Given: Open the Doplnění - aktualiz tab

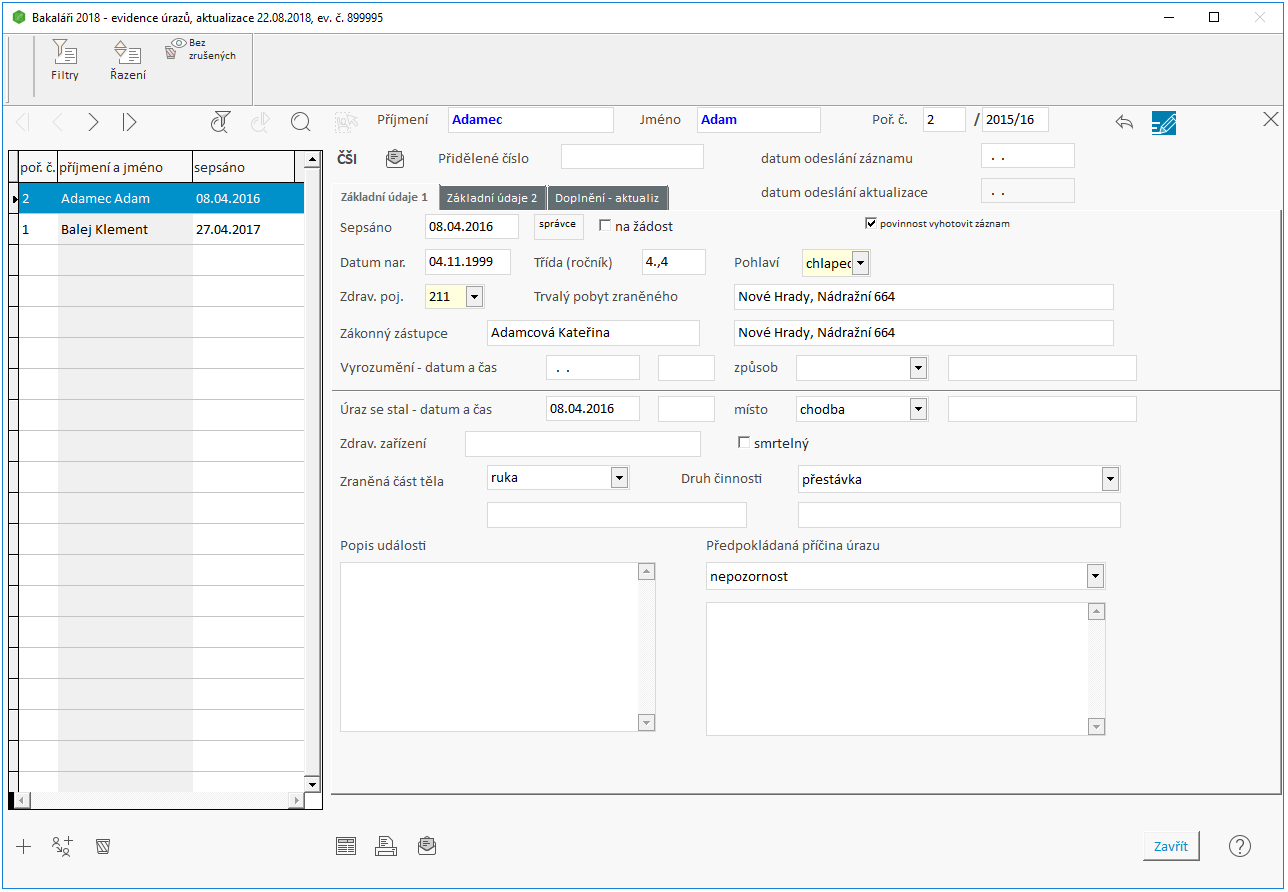Looking at the screenshot, I should coord(607,197).
